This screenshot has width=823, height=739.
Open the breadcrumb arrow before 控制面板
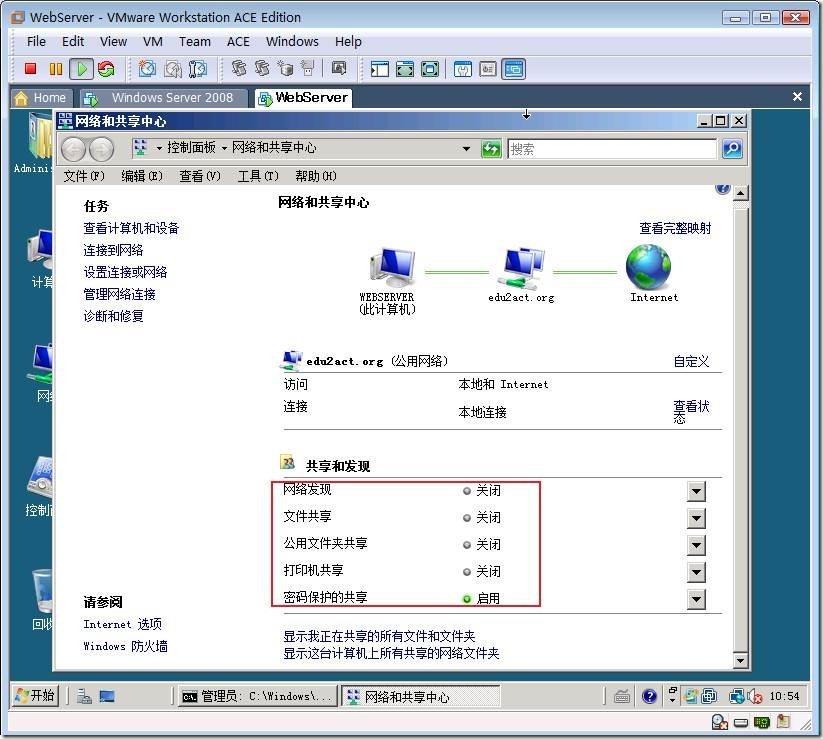[x=159, y=149]
